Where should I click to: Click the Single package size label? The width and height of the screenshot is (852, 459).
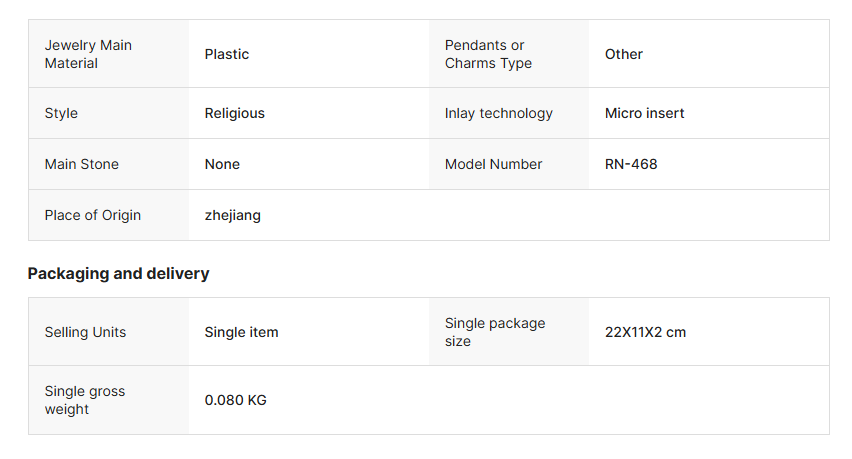(x=495, y=332)
